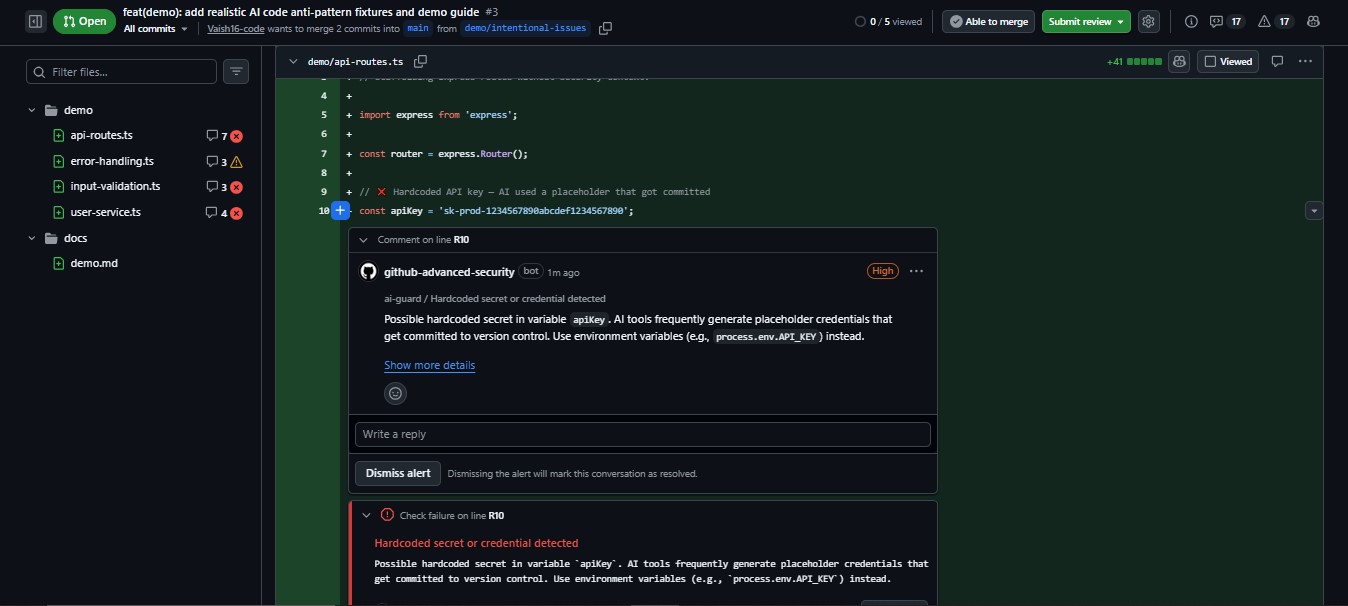Open the Show more details link
Image resolution: width=1348 pixels, height=606 pixels.
pyautogui.click(x=430, y=365)
